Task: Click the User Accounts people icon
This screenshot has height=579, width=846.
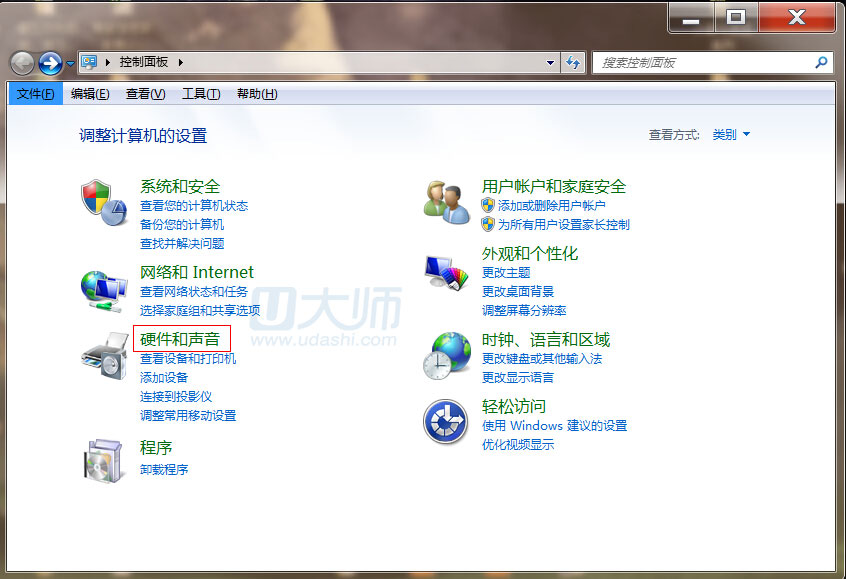Action: [446, 203]
